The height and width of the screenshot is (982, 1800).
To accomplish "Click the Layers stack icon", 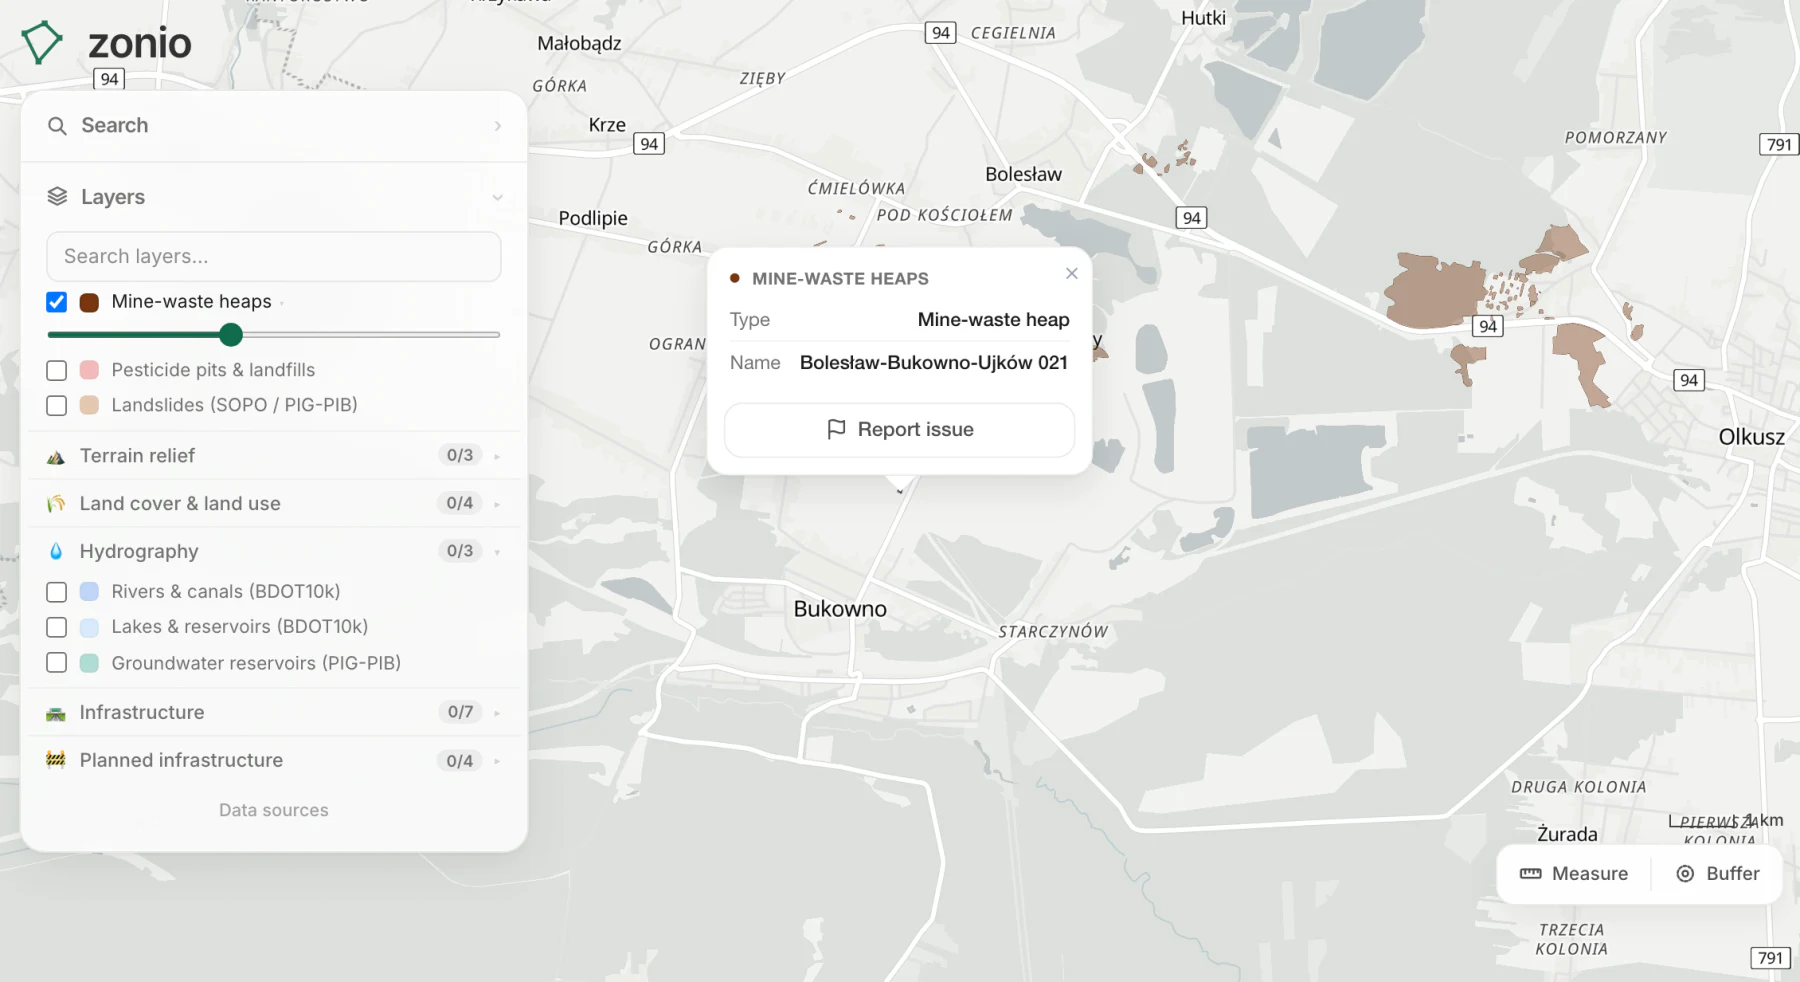I will coord(57,197).
